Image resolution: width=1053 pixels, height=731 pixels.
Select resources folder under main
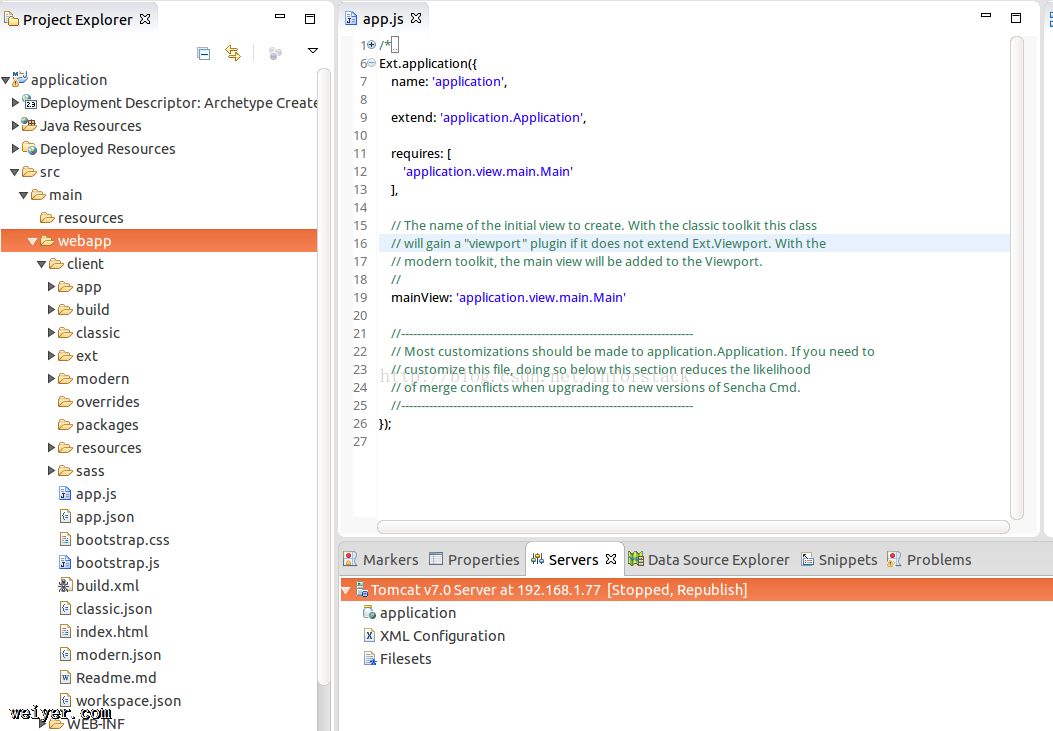(81, 218)
